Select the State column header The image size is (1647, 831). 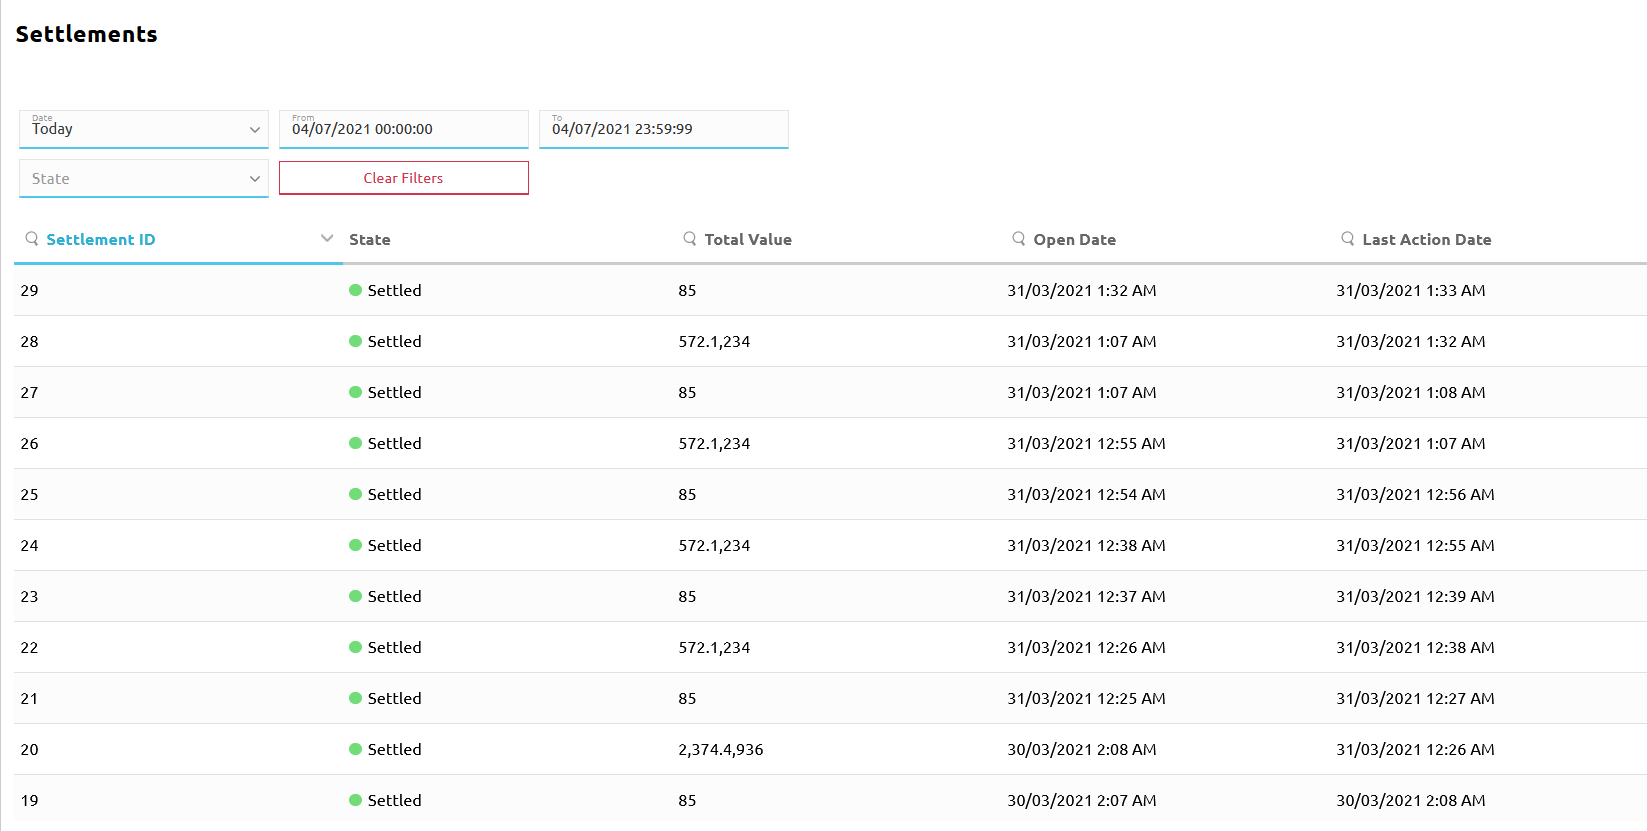click(x=370, y=240)
